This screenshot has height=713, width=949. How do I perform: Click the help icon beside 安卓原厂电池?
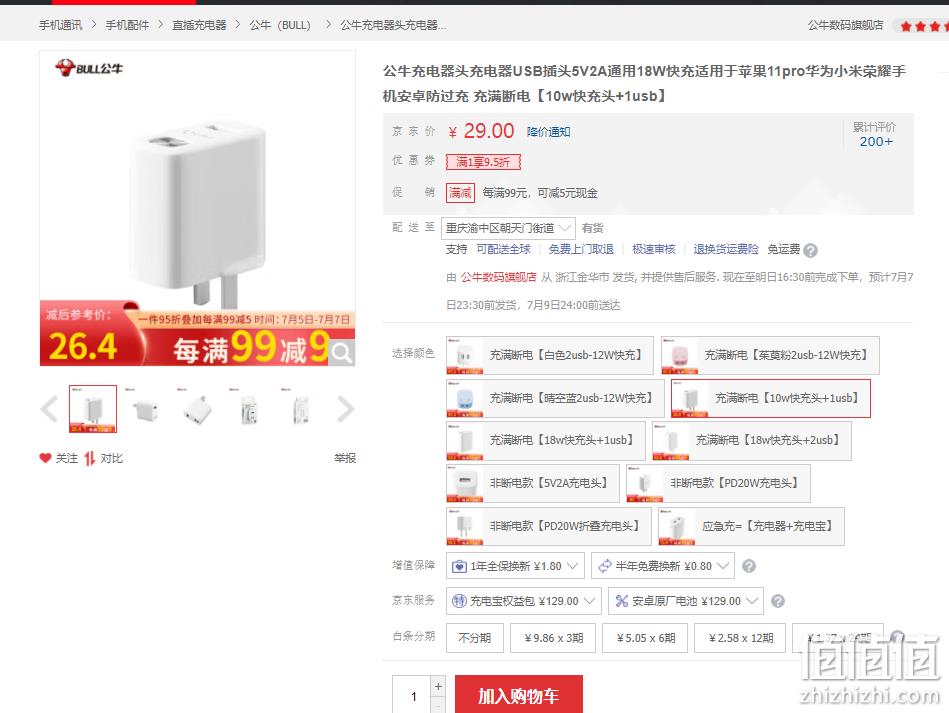[778, 601]
